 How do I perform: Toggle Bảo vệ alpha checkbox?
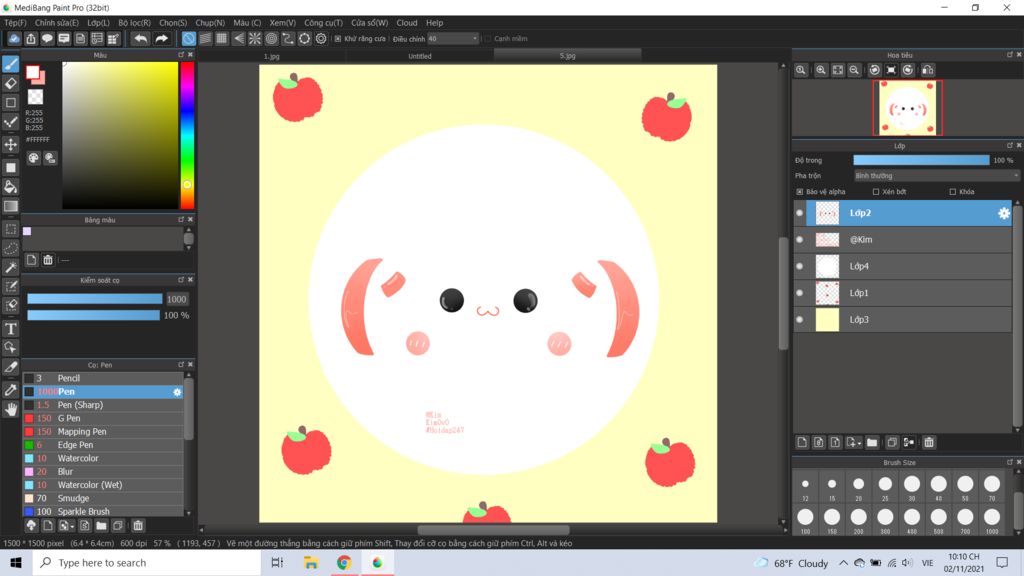(799, 192)
